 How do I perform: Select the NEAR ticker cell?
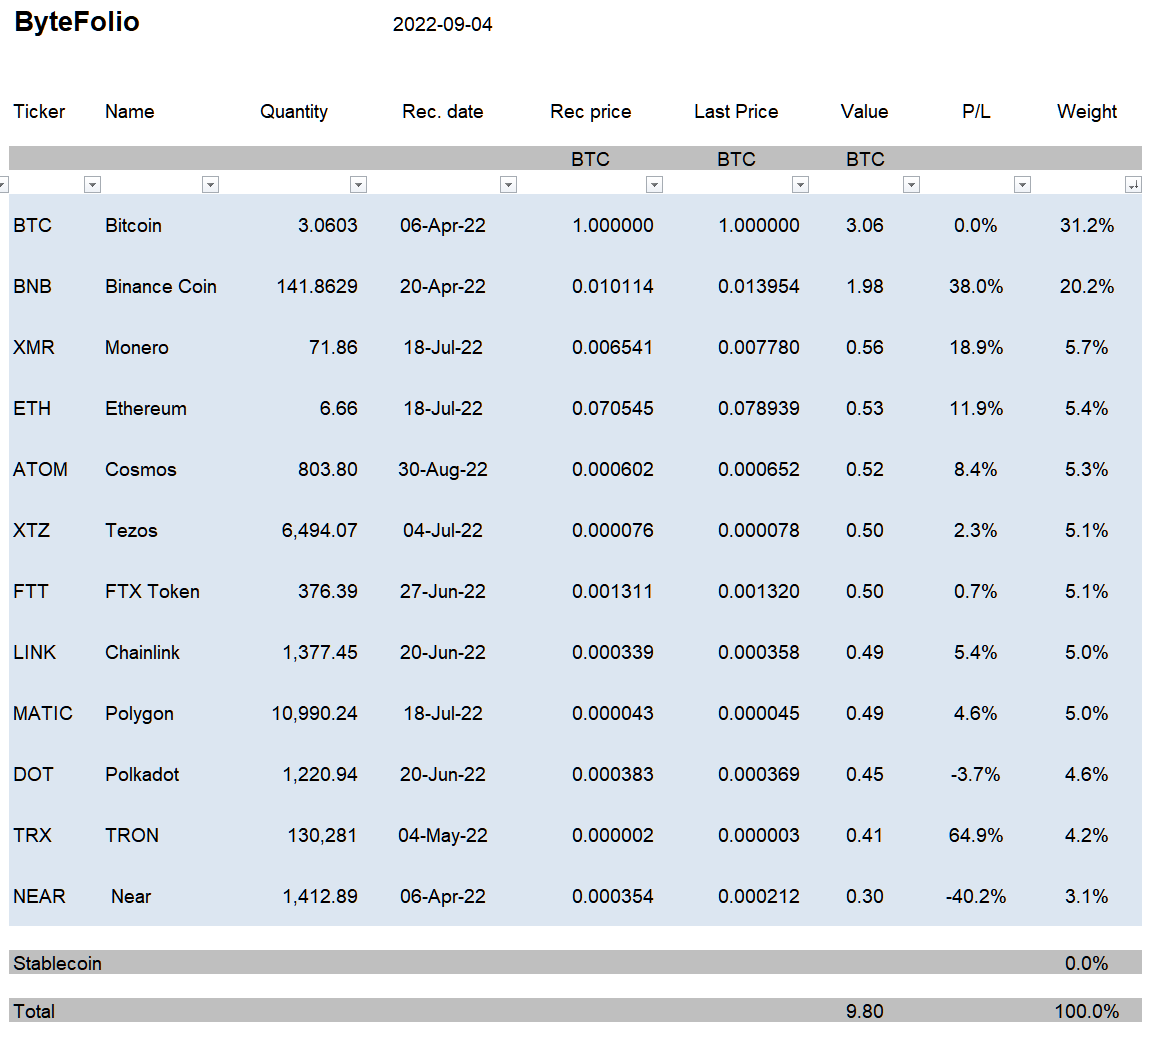(x=40, y=897)
